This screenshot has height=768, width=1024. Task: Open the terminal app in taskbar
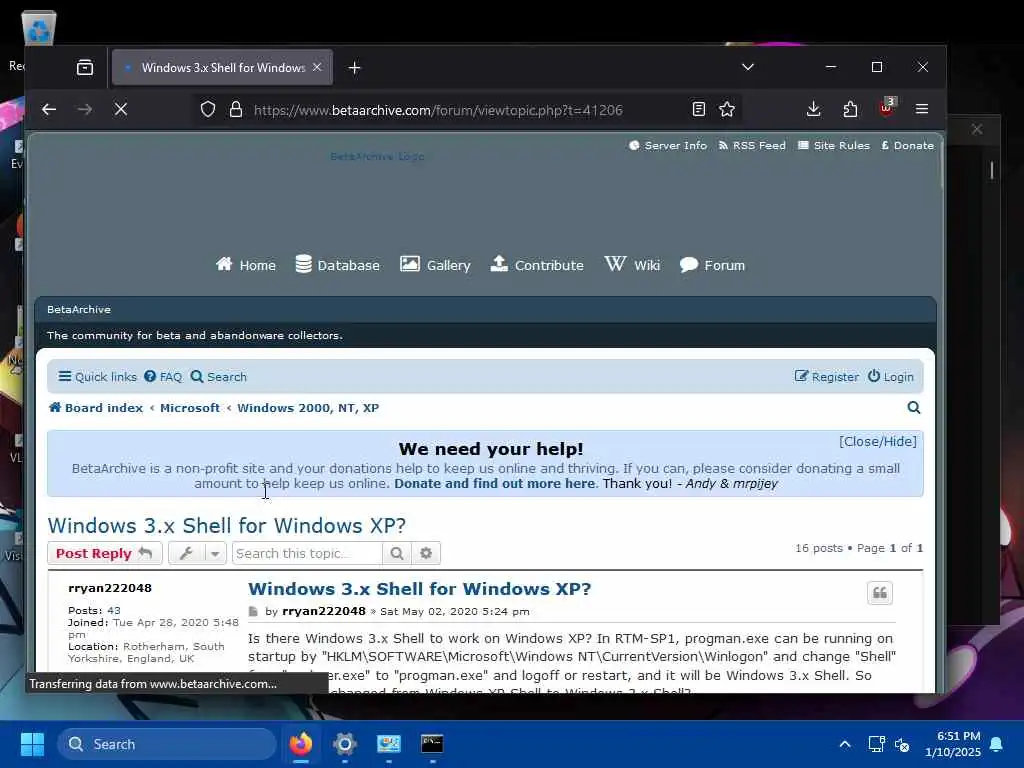432,744
